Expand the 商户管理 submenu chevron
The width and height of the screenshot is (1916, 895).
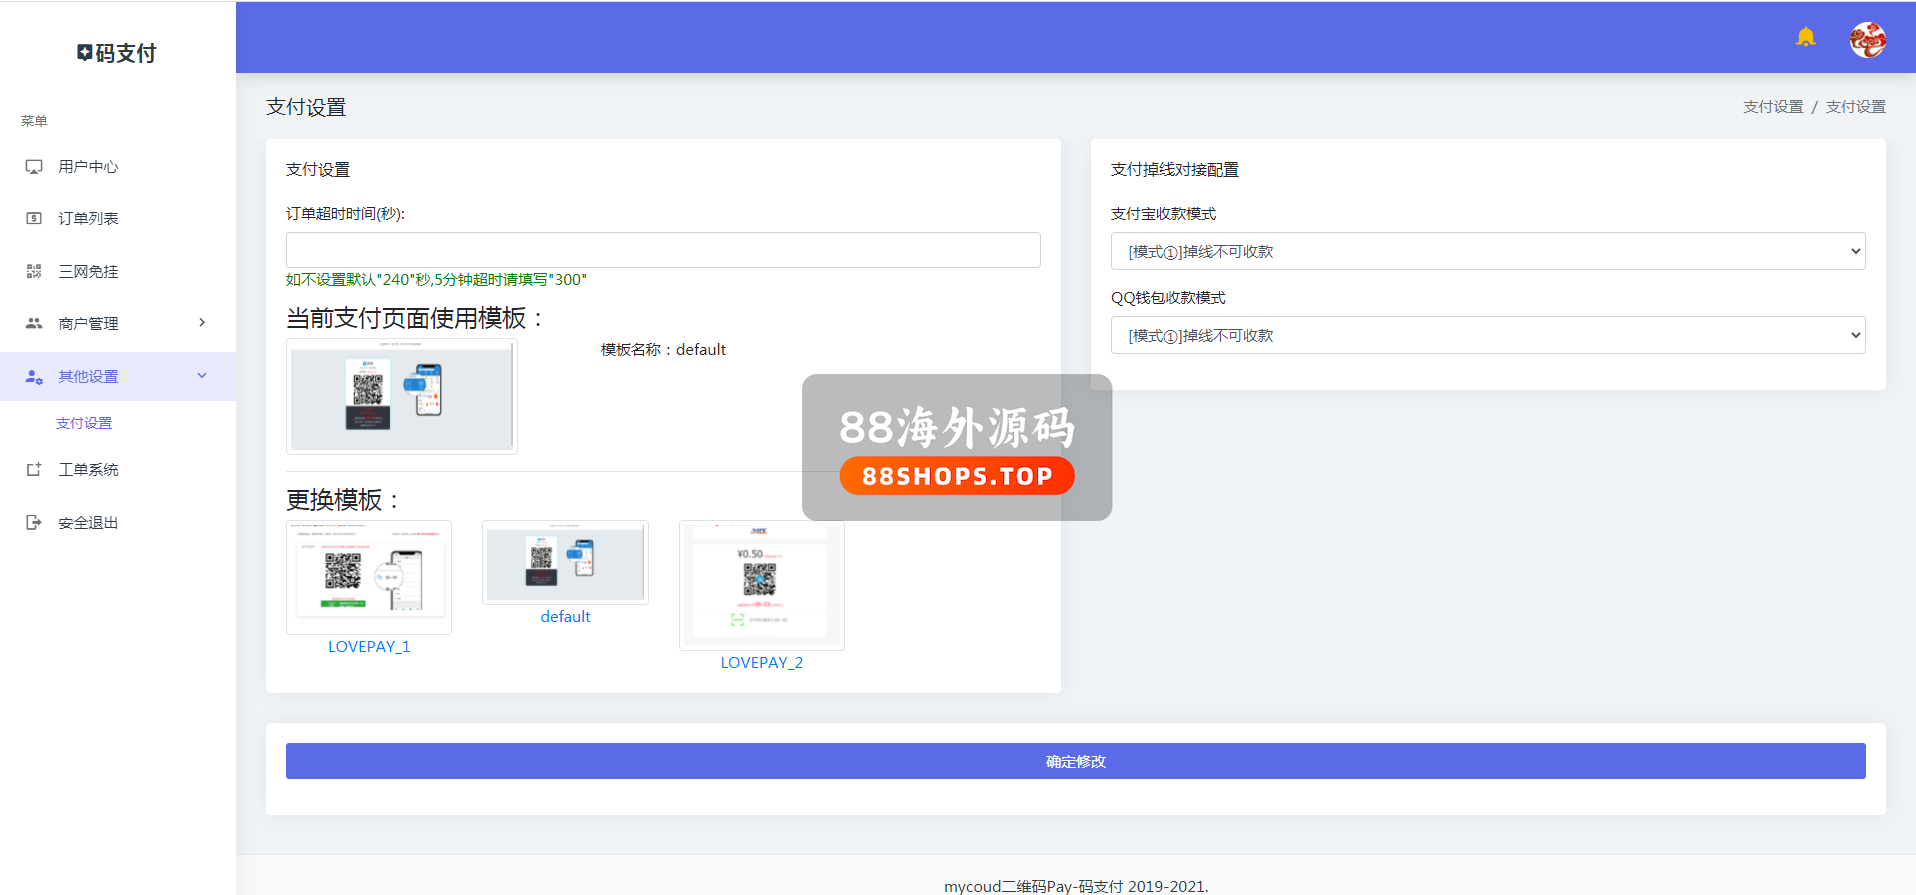(x=202, y=322)
